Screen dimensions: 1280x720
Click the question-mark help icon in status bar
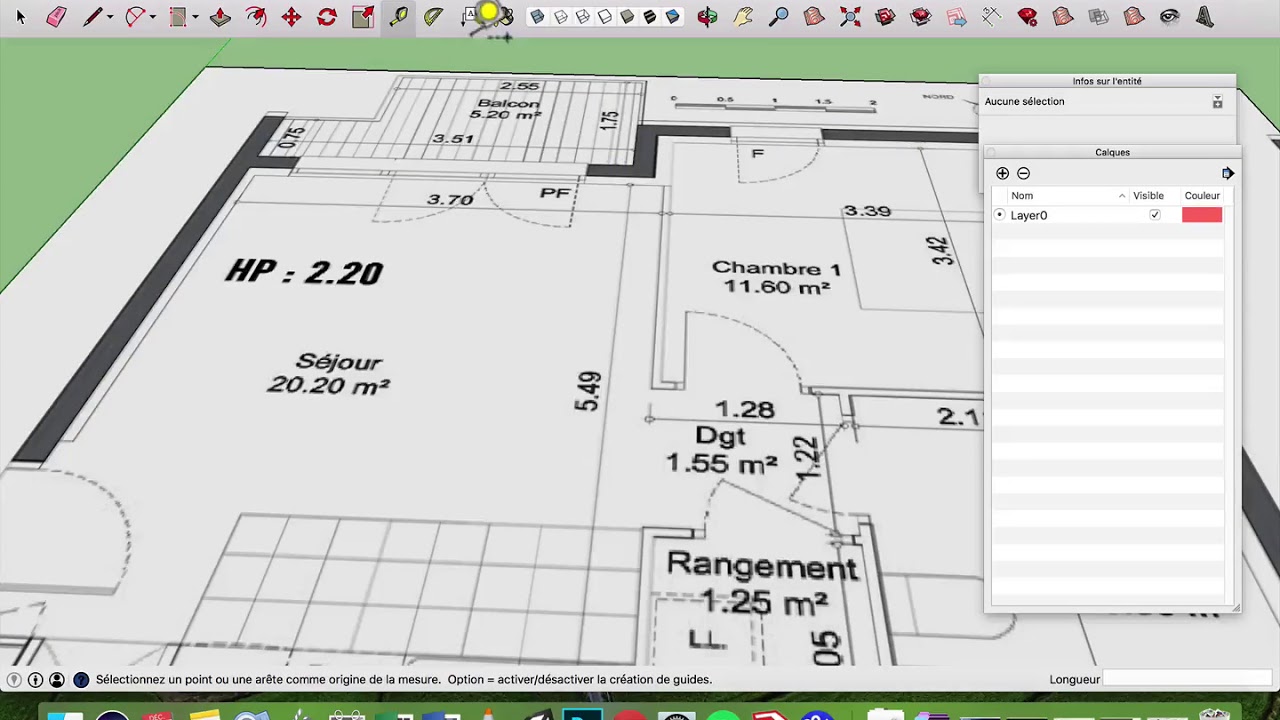point(81,680)
